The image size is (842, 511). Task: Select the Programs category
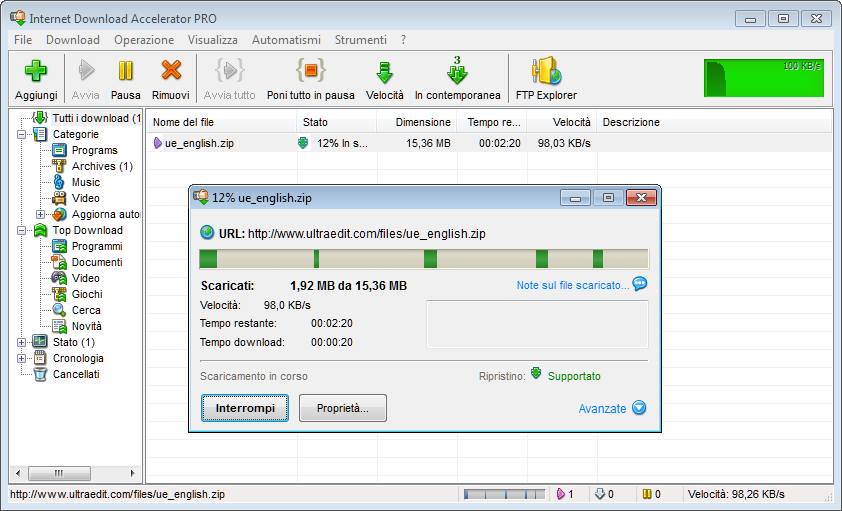click(95, 150)
